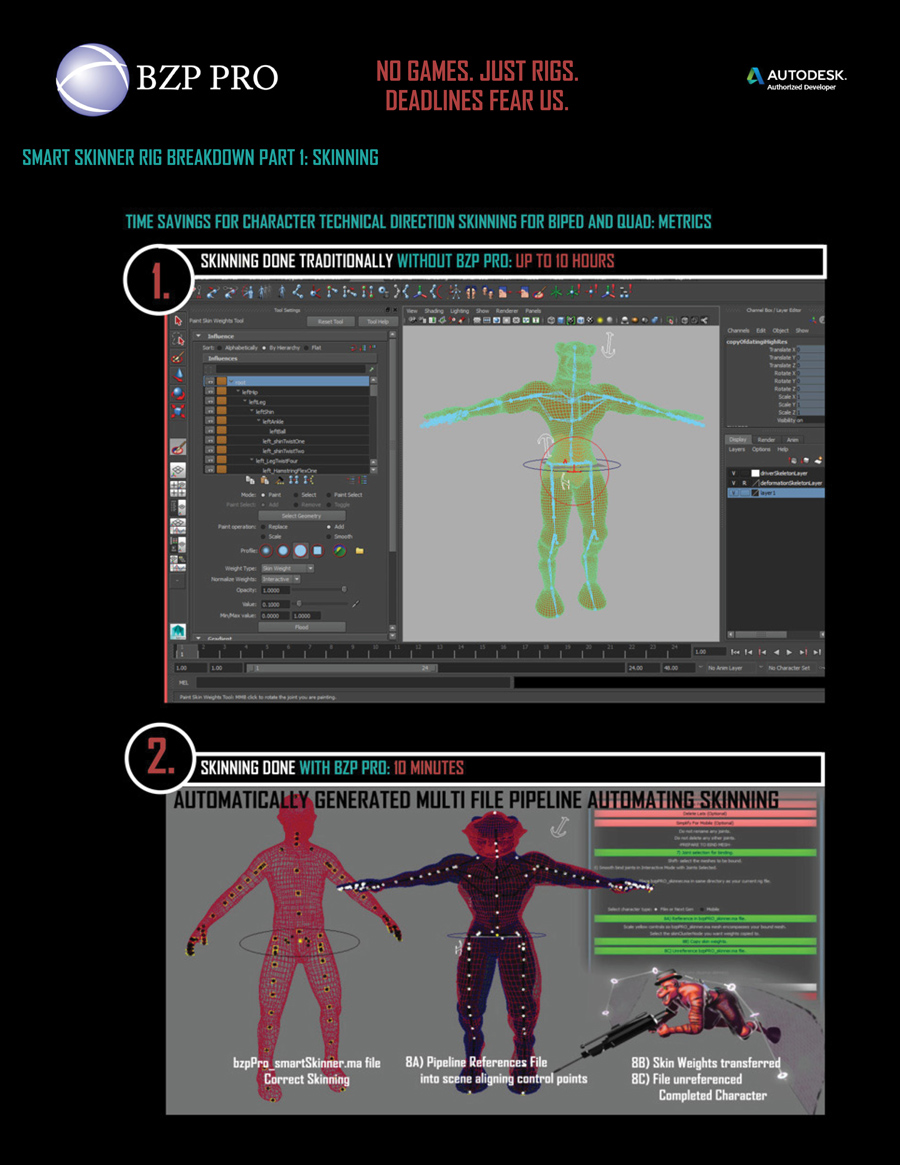Collapse the Influence section
This screenshot has width=900, height=1165.
[198, 337]
